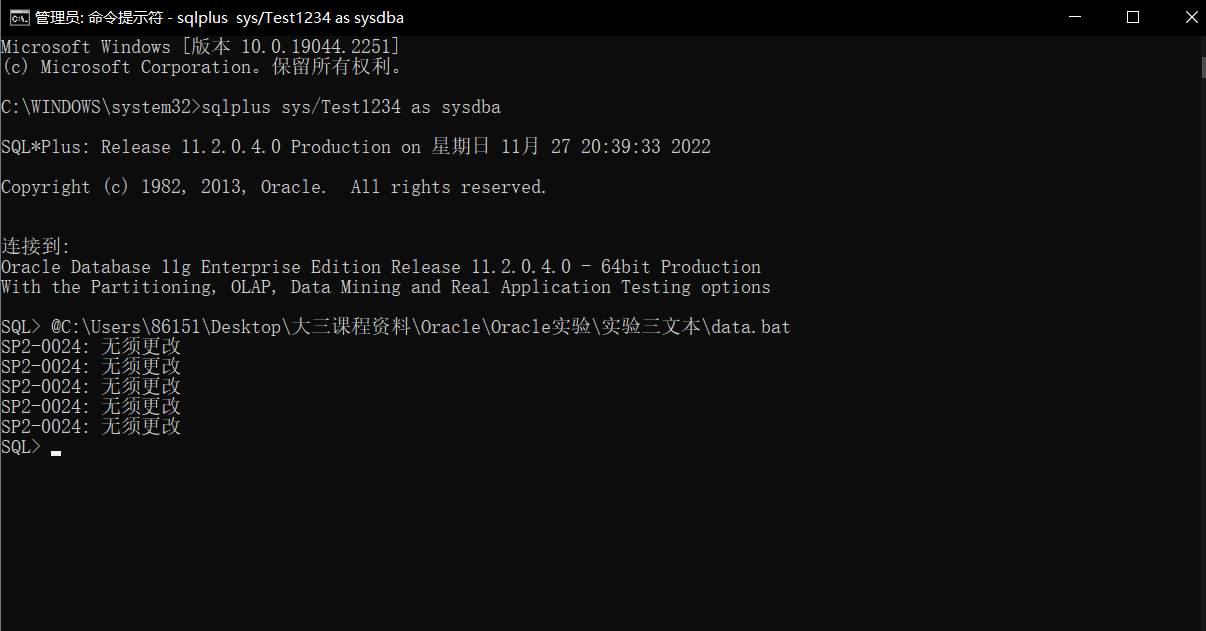Click the SQL*Plus Release 11.2.0.4.0 line
Viewport: 1206px width, 631px height.
coord(356,147)
